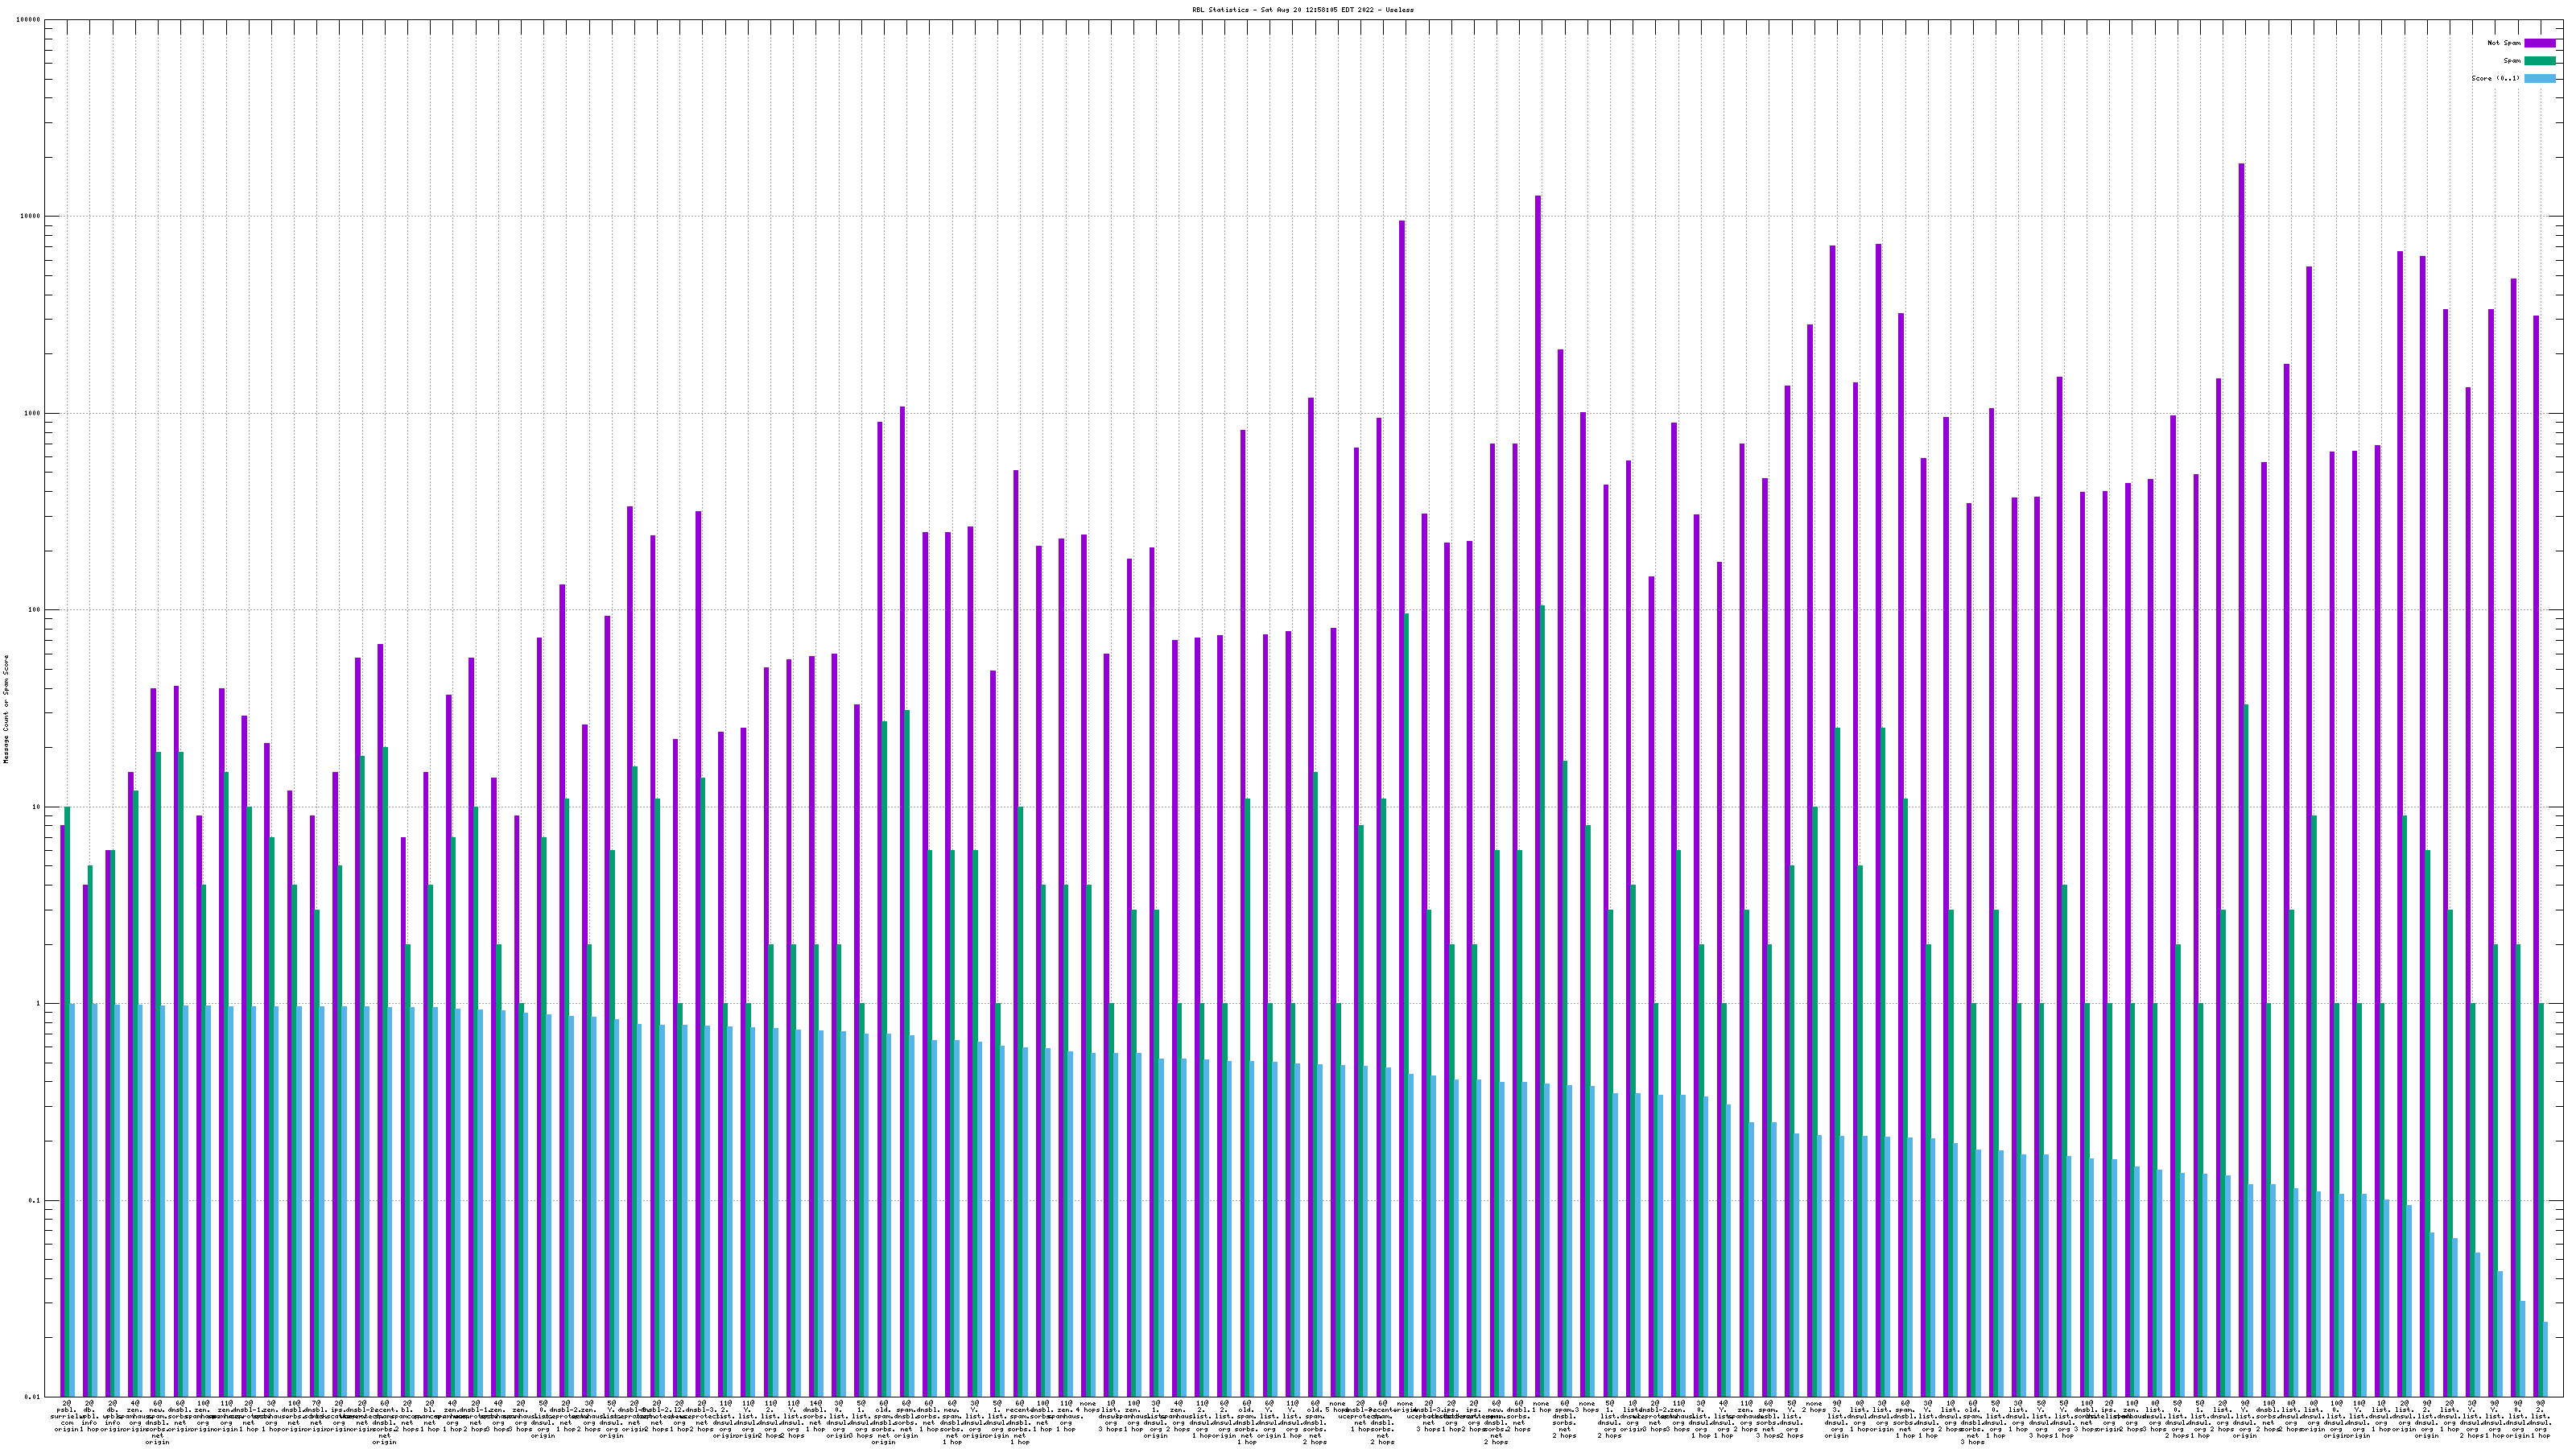Click the 0.1 y-axis tick label
The width and height of the screenshot is (2576, 1449).
34,1200
